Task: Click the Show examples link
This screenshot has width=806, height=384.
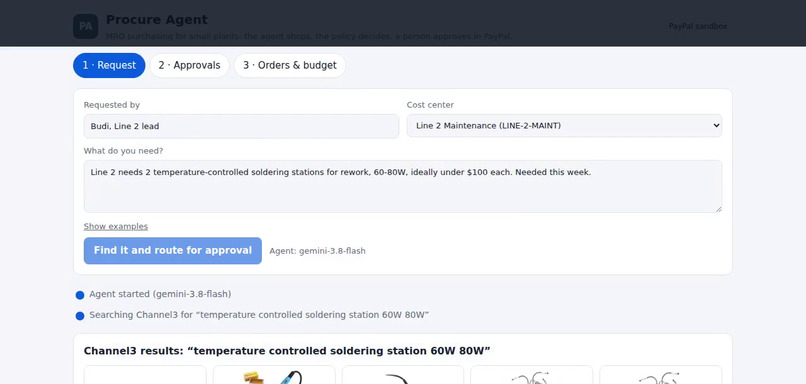Action: coord(116,226)
